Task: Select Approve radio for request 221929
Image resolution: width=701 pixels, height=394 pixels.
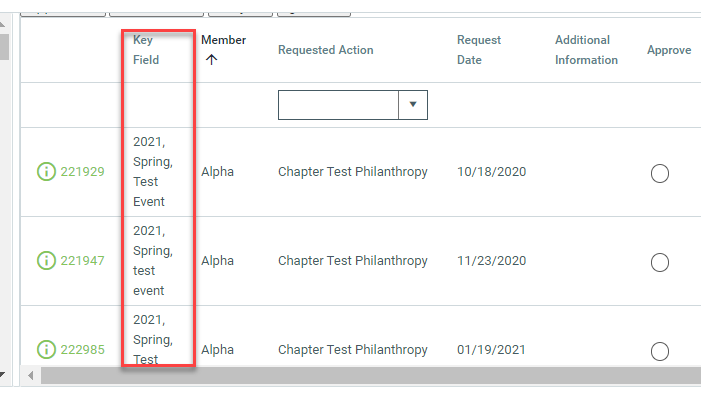Action: [x=660, y=173]
